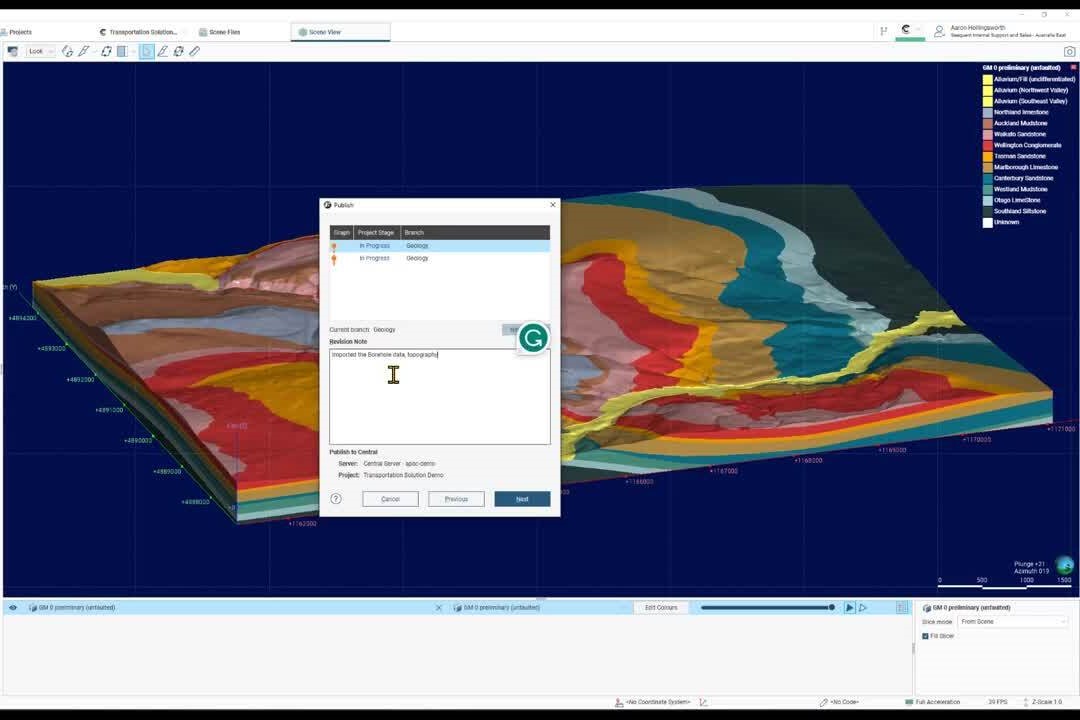Click the play button in the shape list
Viewport: 1080px width, 720px height.
click(850, 607)
